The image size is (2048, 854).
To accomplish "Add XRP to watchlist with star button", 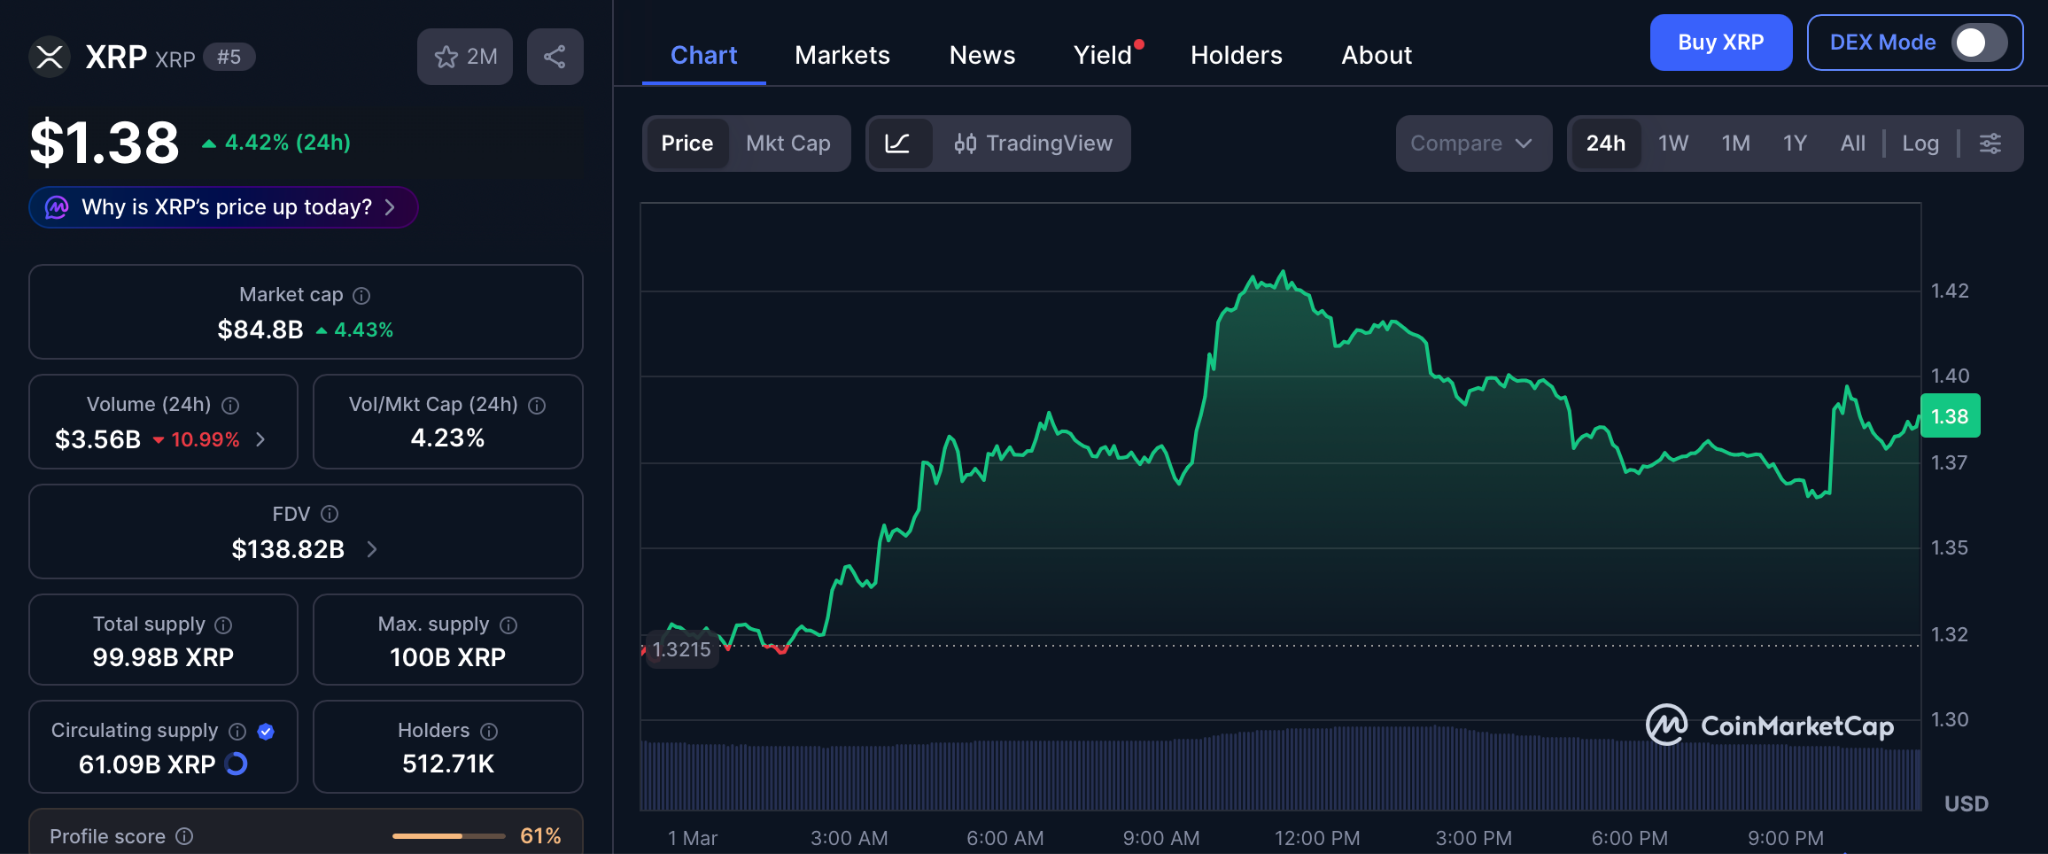I will 465,57.
